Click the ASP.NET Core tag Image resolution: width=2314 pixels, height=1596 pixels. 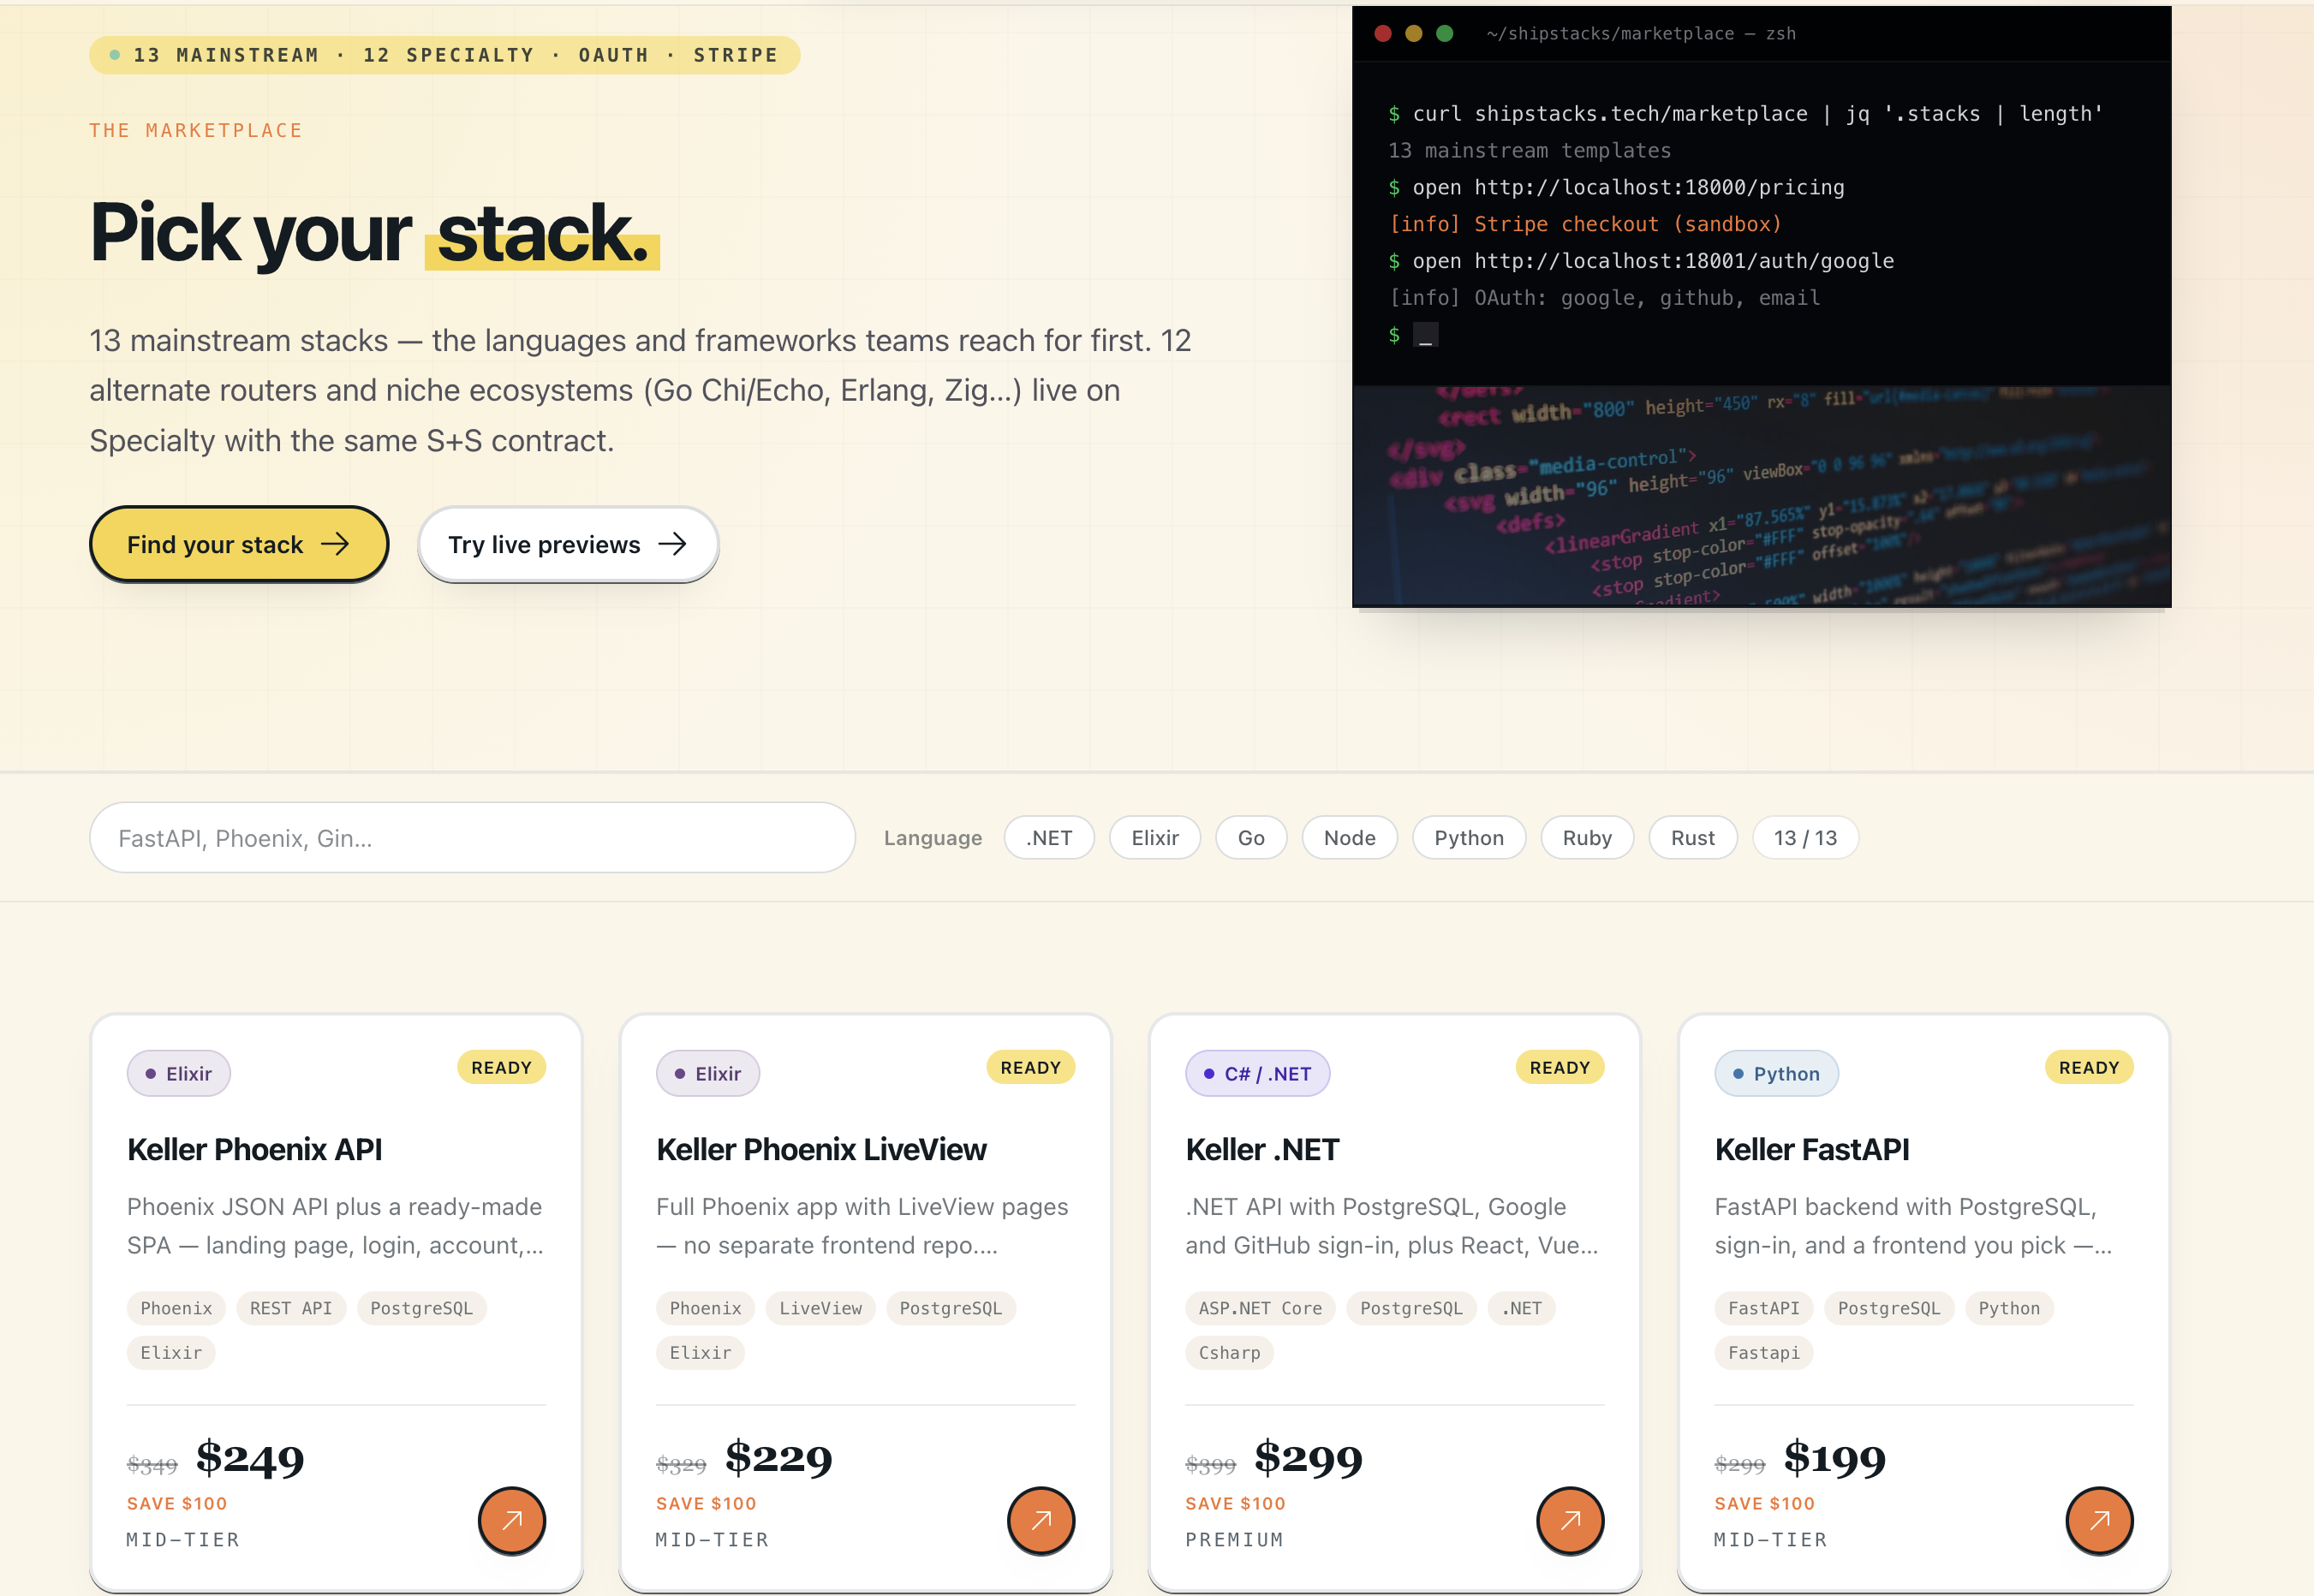tap(1260, 1308)
